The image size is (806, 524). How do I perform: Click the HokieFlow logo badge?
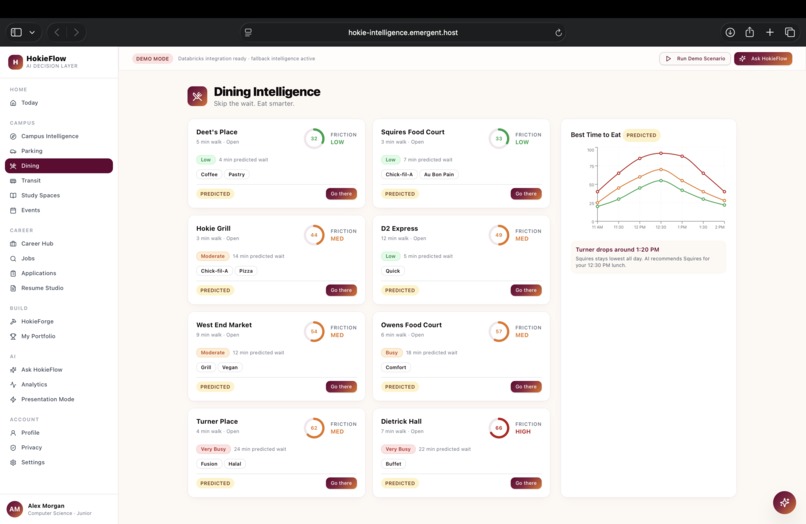point(15,62)
